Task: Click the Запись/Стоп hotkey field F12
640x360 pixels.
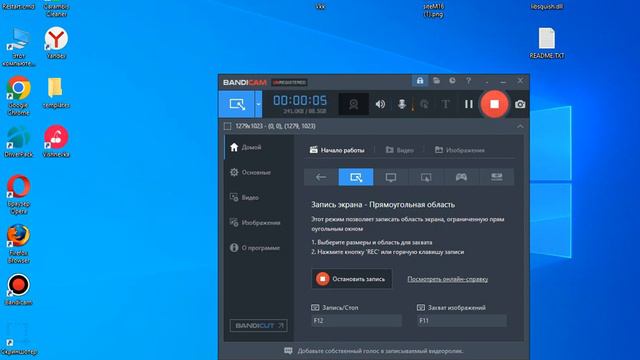Action: click(356, 321)
